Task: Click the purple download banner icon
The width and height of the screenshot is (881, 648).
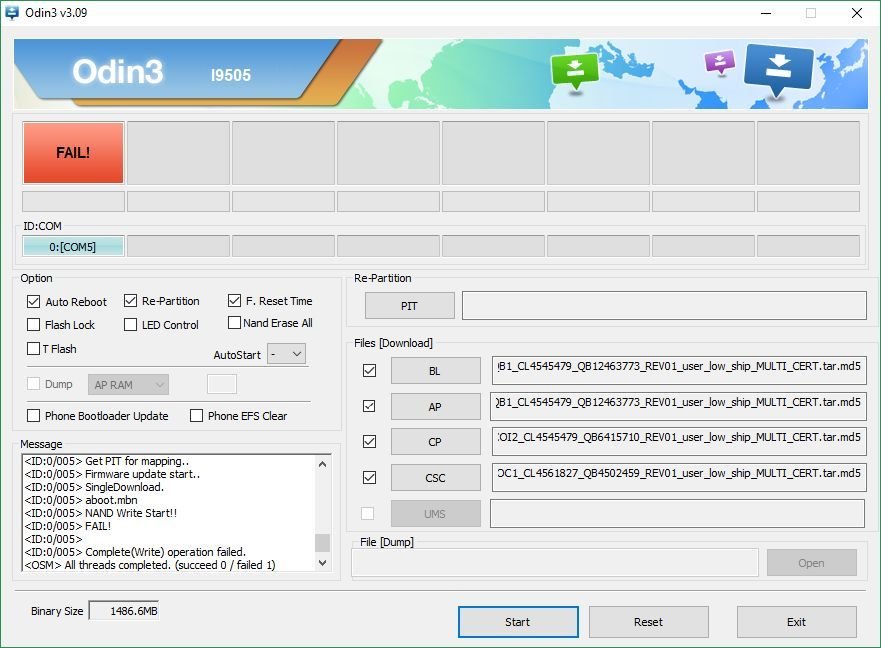Action: pos(720,62)
